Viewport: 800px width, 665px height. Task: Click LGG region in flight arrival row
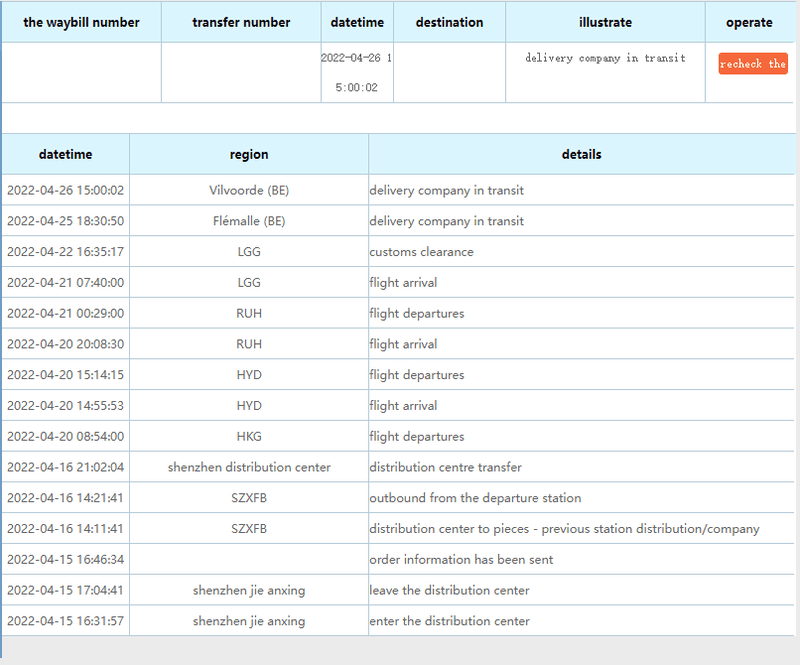[249, 283]
